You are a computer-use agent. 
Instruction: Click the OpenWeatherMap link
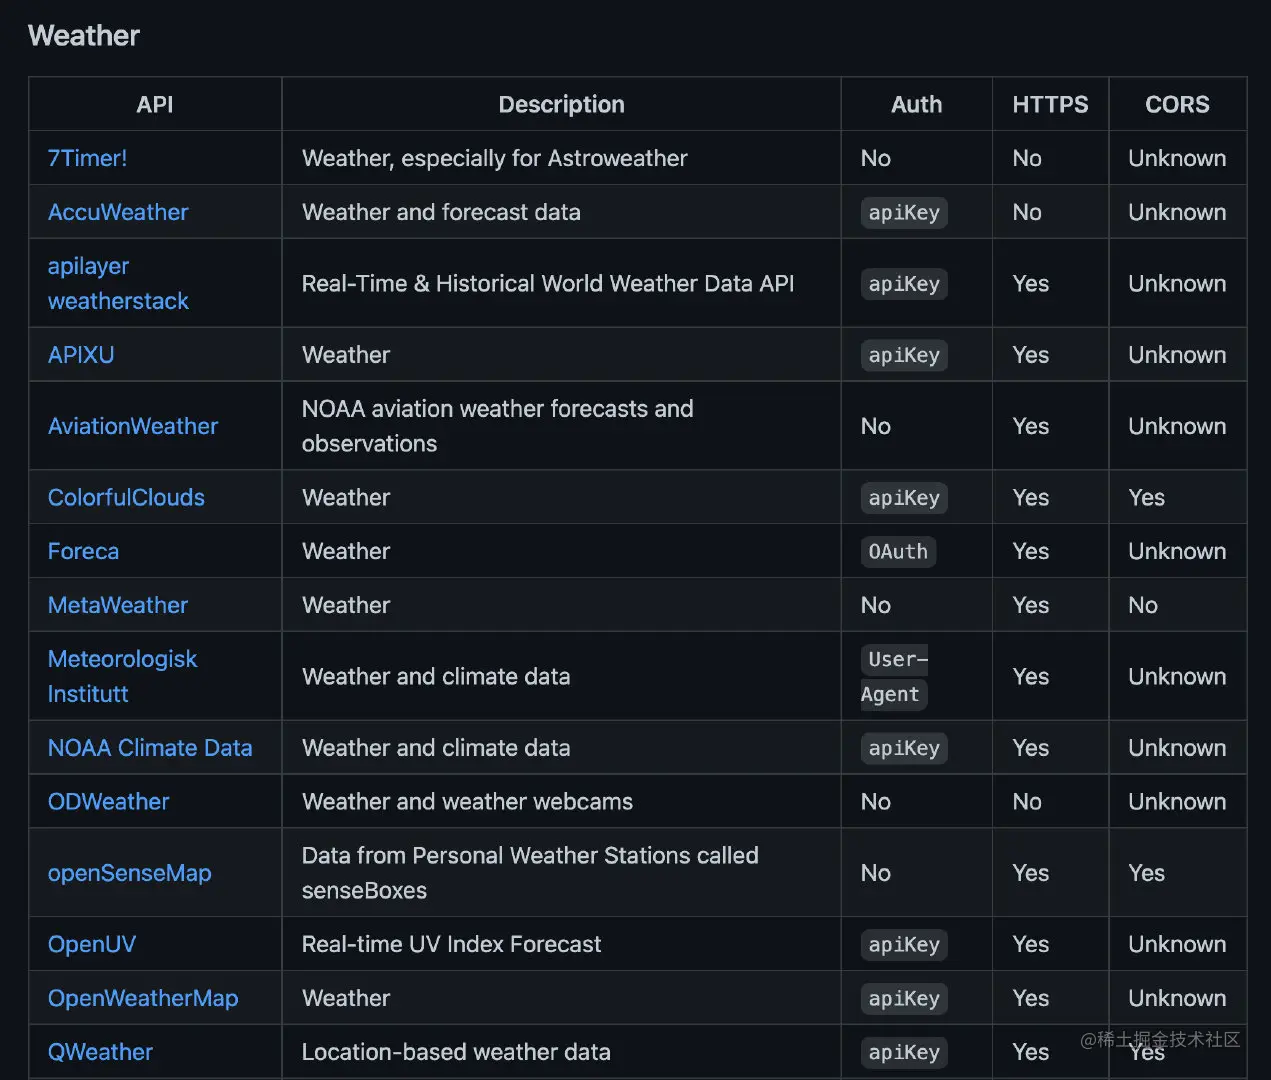coord(143,998)
